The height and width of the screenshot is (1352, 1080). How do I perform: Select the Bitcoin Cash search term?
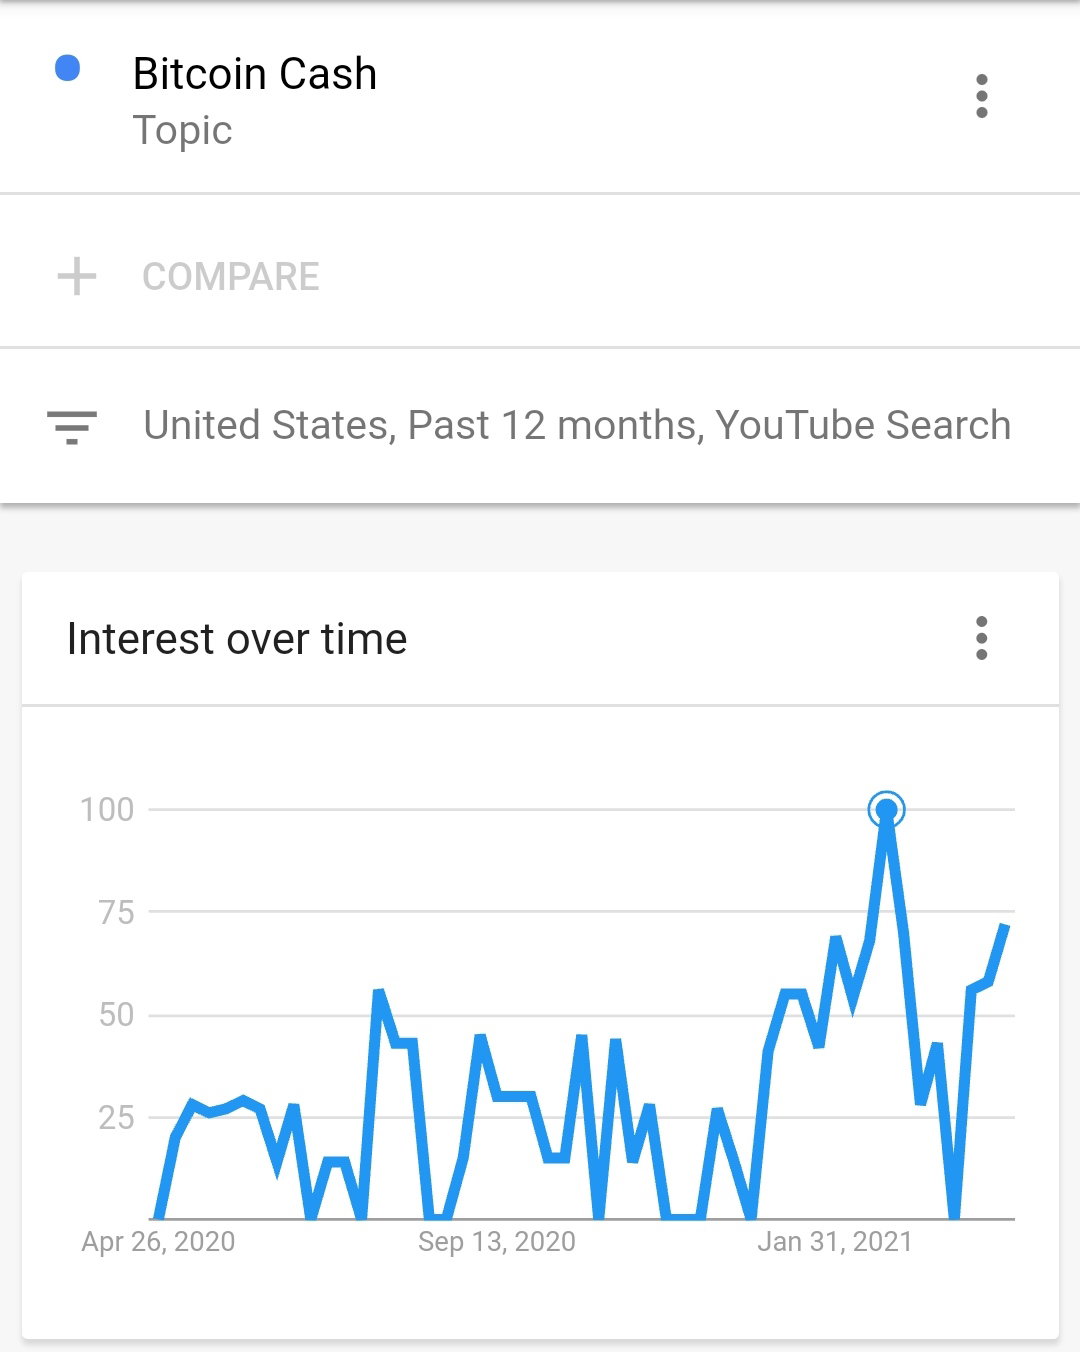255,74
